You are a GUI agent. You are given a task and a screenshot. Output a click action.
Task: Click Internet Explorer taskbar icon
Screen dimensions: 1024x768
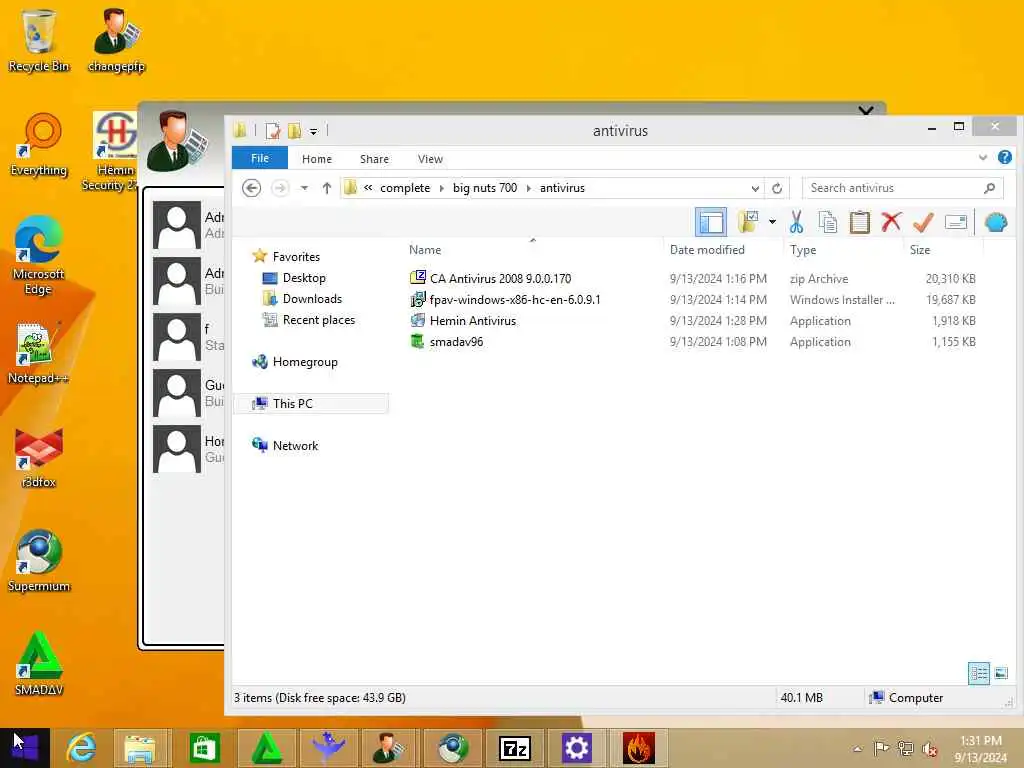[81, 748]
